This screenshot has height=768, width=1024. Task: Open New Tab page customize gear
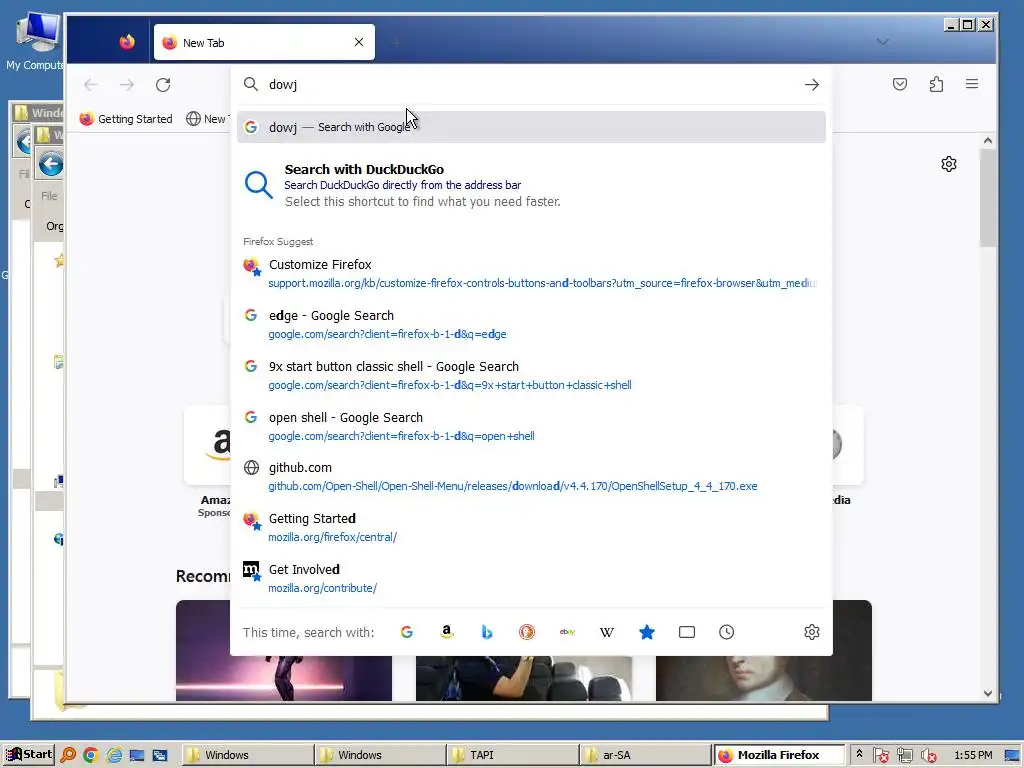click(949, 164)
